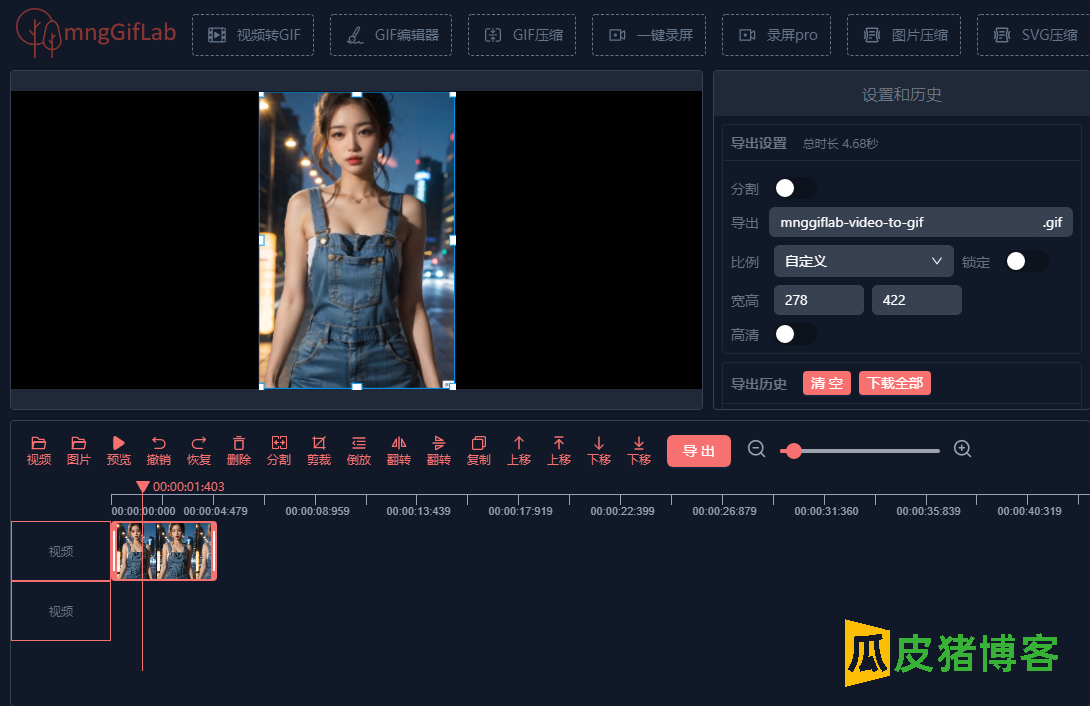Turn on the 高清 HD toggle
This screenshot has height=706, width=1090.
796,334
